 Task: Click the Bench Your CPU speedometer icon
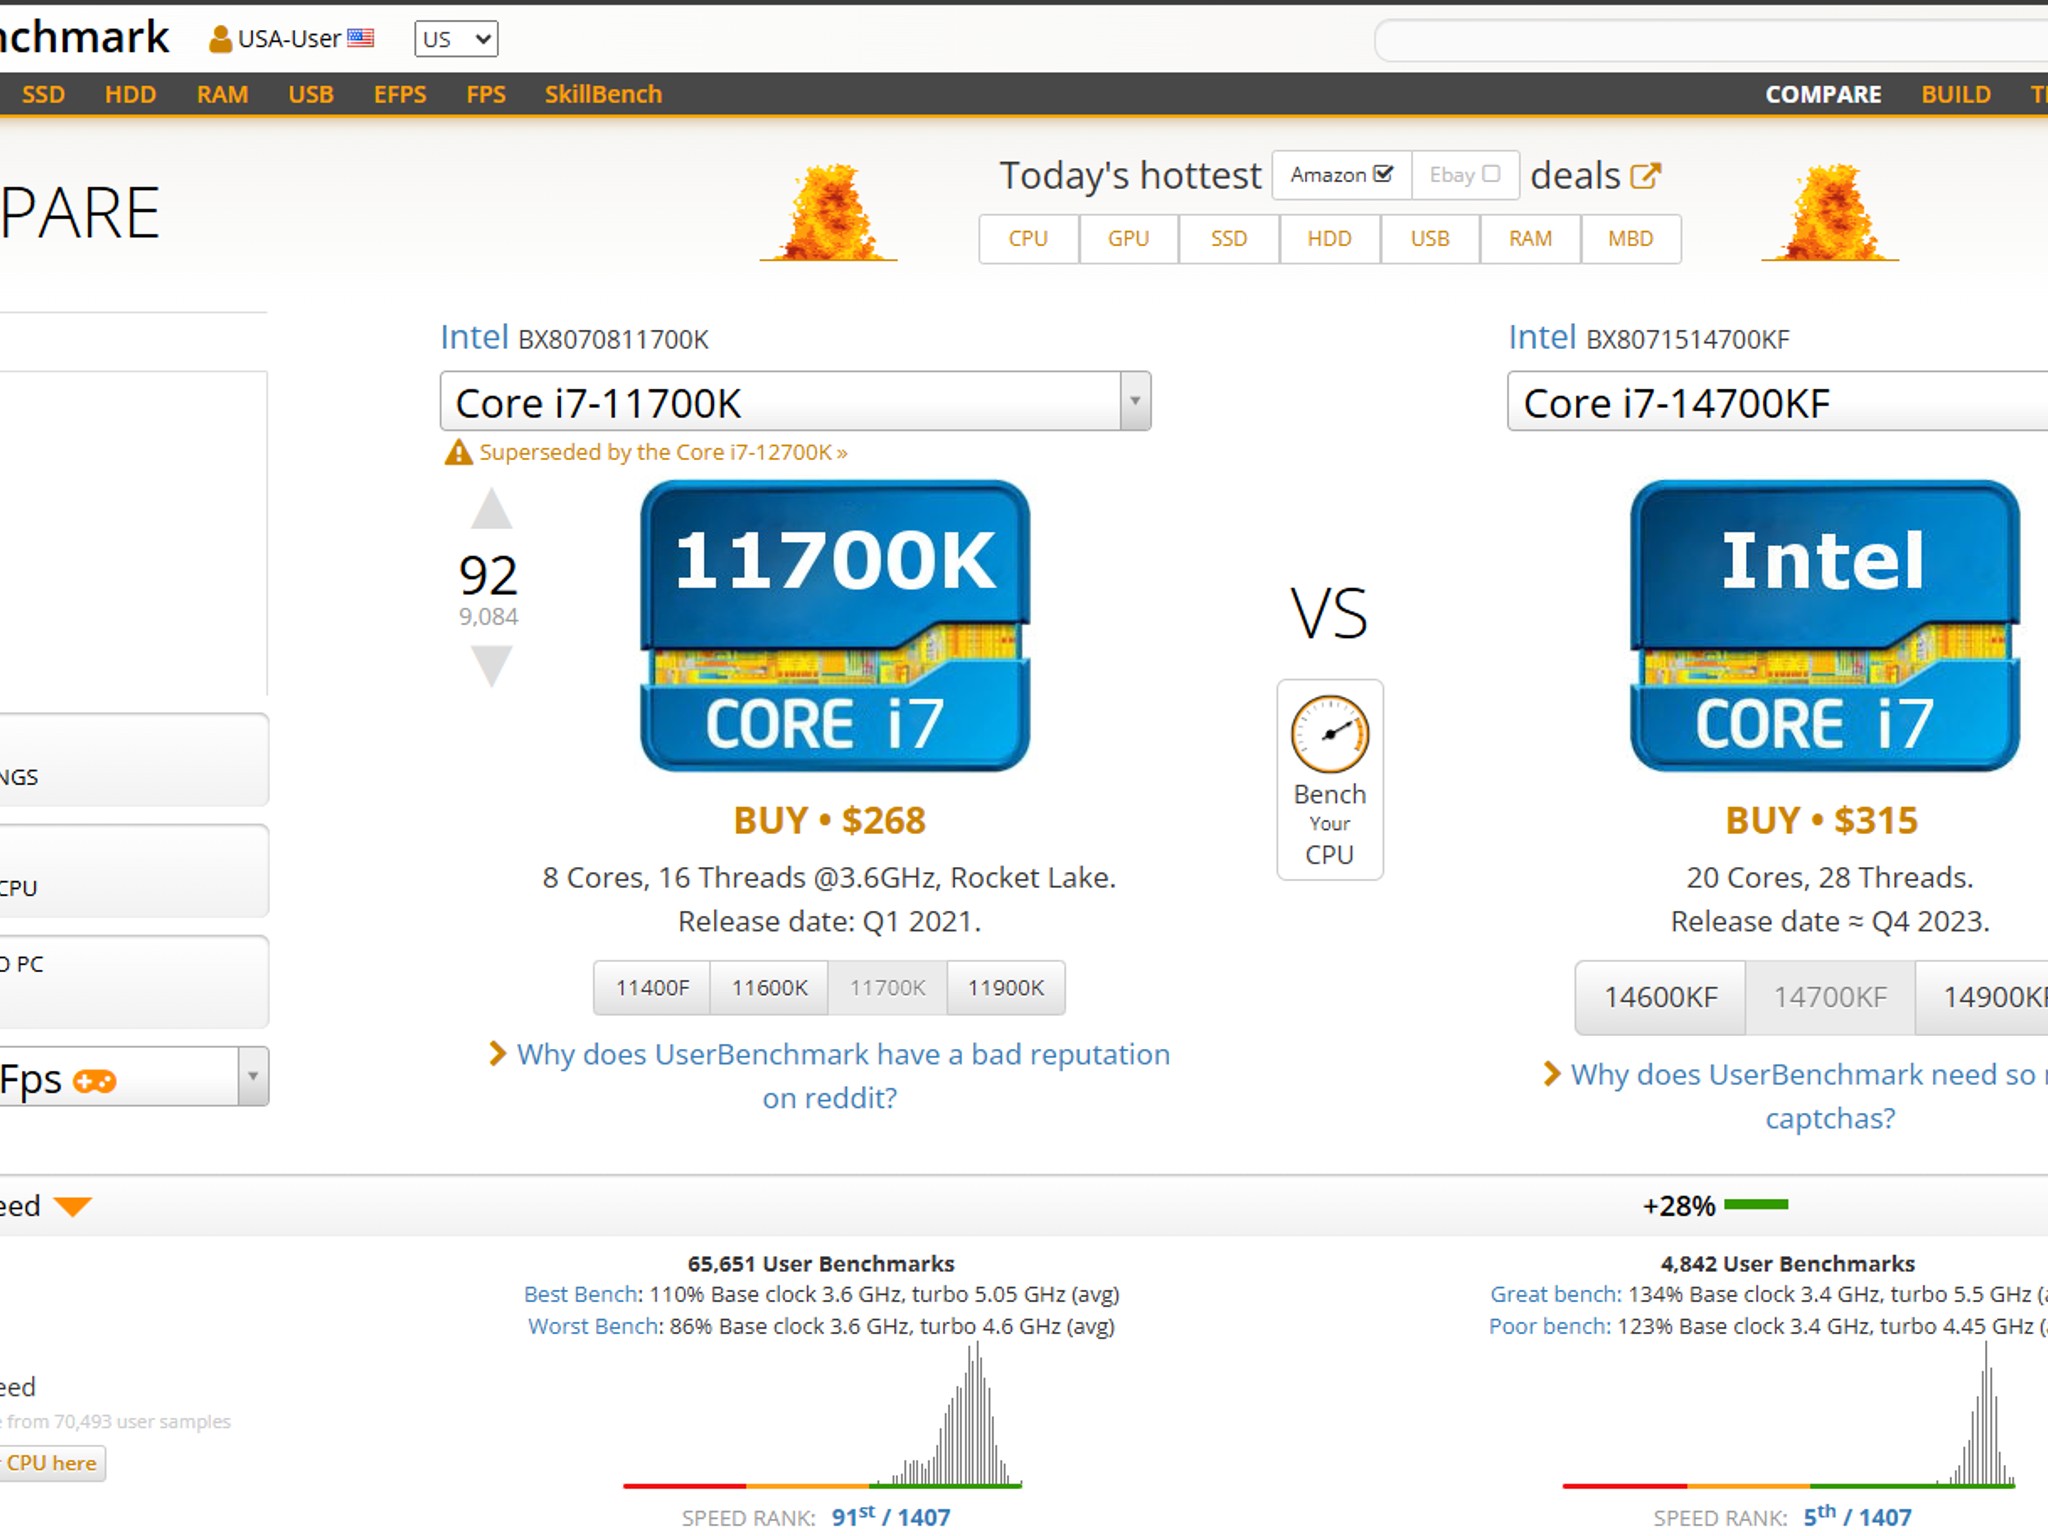tap(1329, 735)
